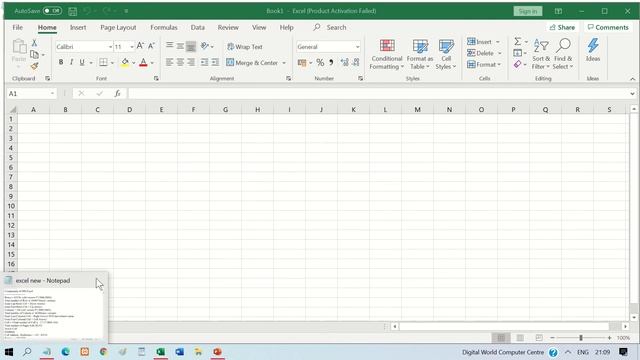Center text horizontally

pyautogui.click(x=180, y=62)
